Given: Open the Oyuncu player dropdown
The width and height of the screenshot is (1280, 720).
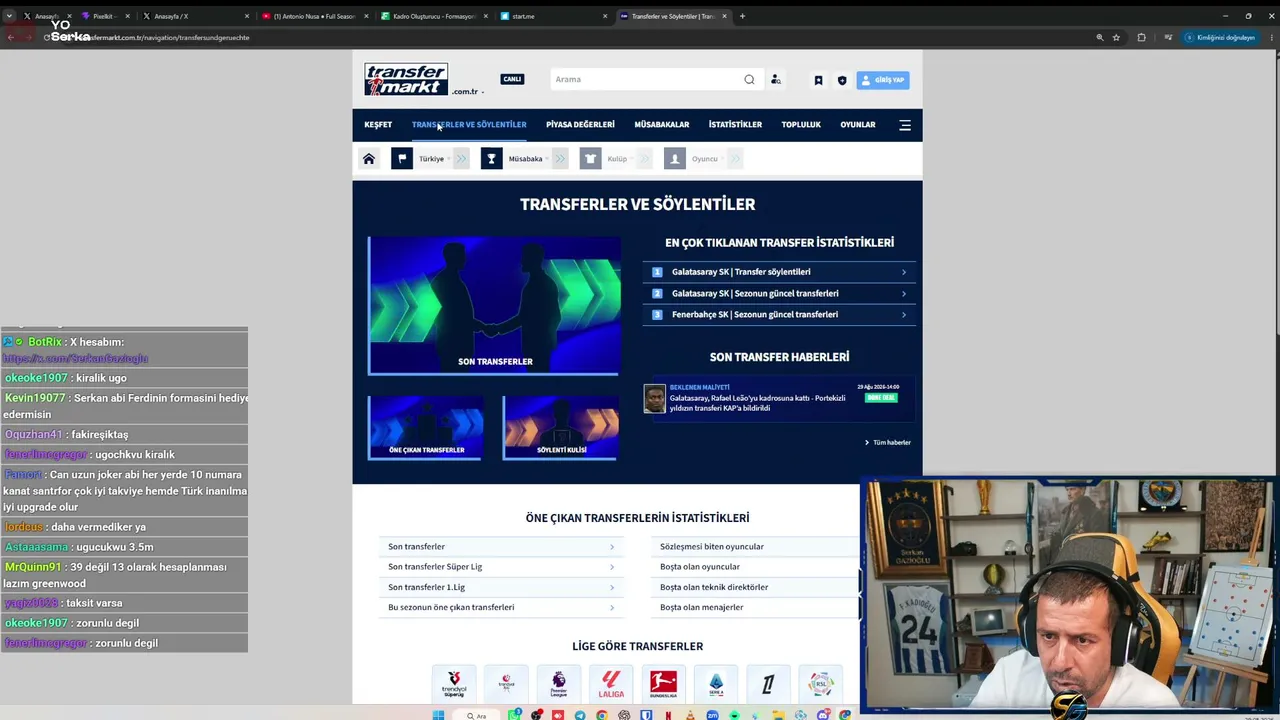Looking at the screenshot, I should tap(709, 159).
